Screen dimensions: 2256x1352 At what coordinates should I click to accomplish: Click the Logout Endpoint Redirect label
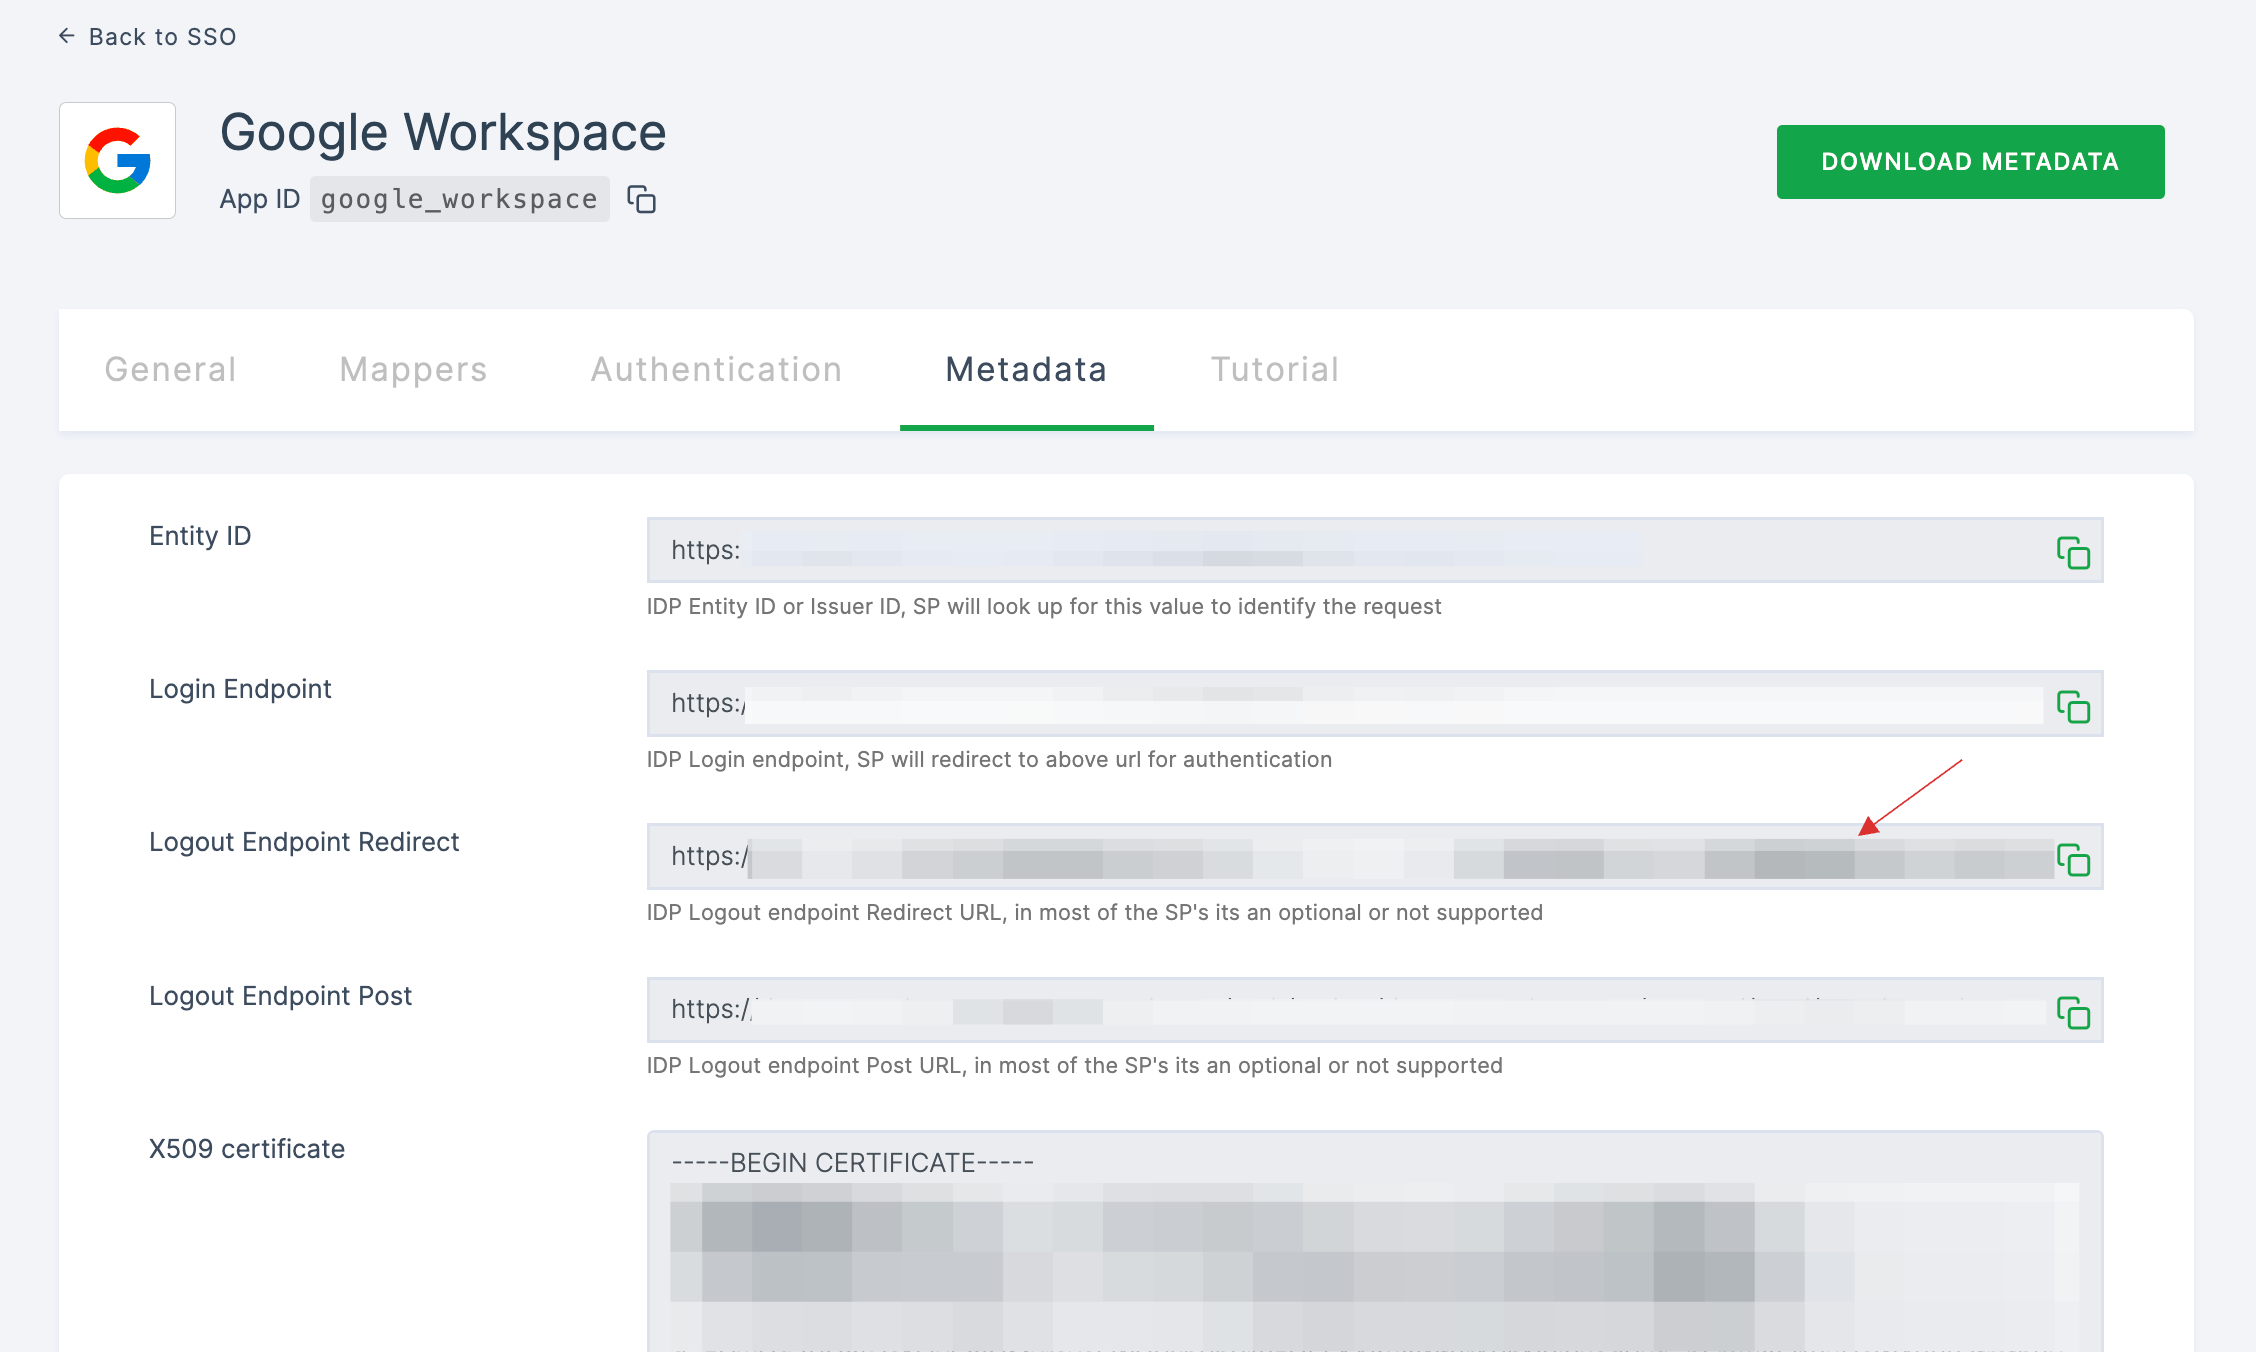(x=304, y=842)
